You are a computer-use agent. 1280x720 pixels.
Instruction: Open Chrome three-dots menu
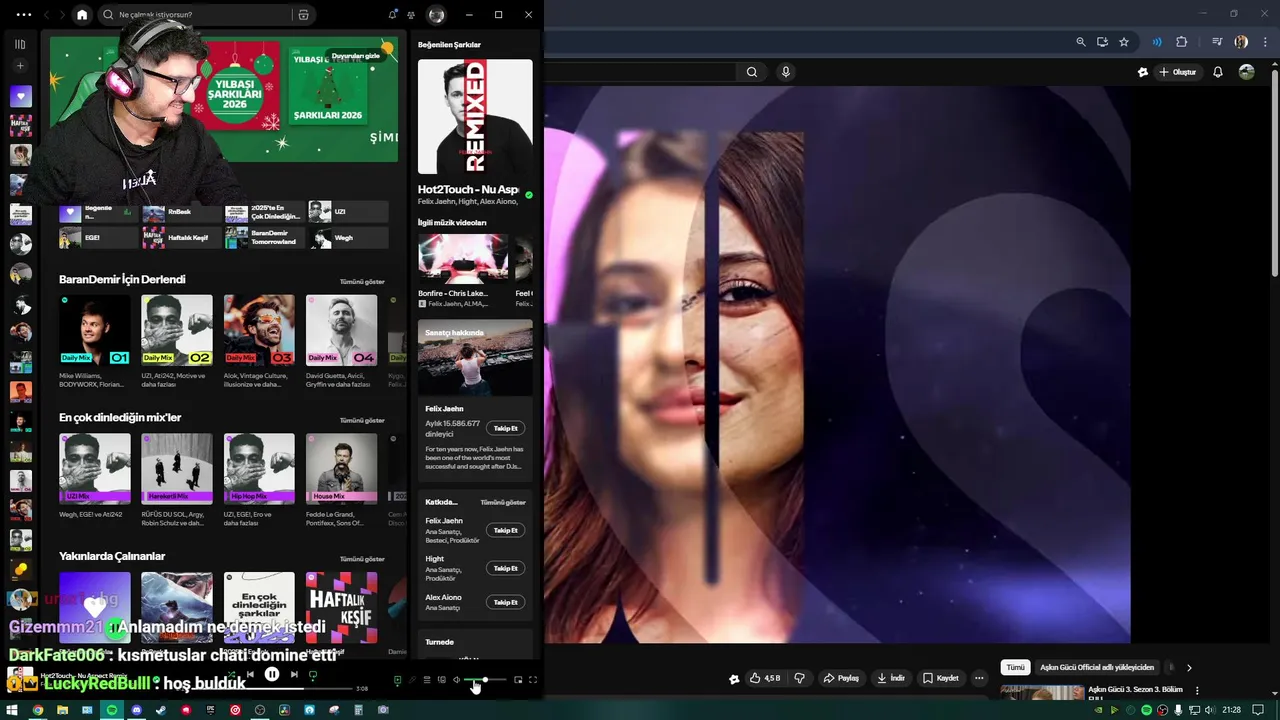[1263, 42]
